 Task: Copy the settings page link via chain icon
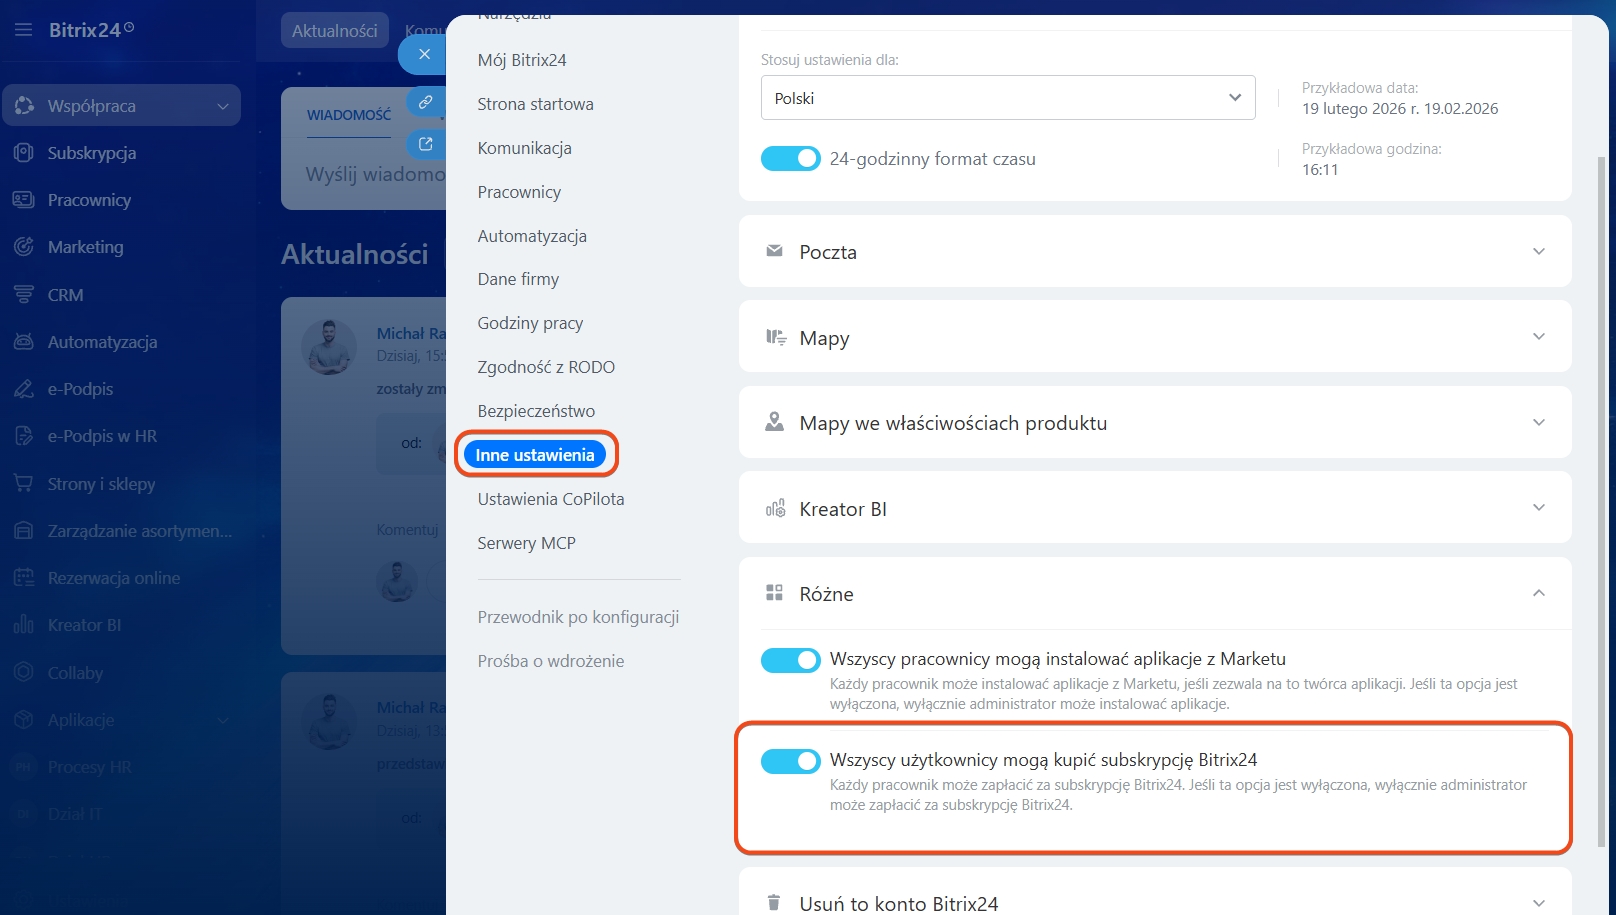coord(425,102)
